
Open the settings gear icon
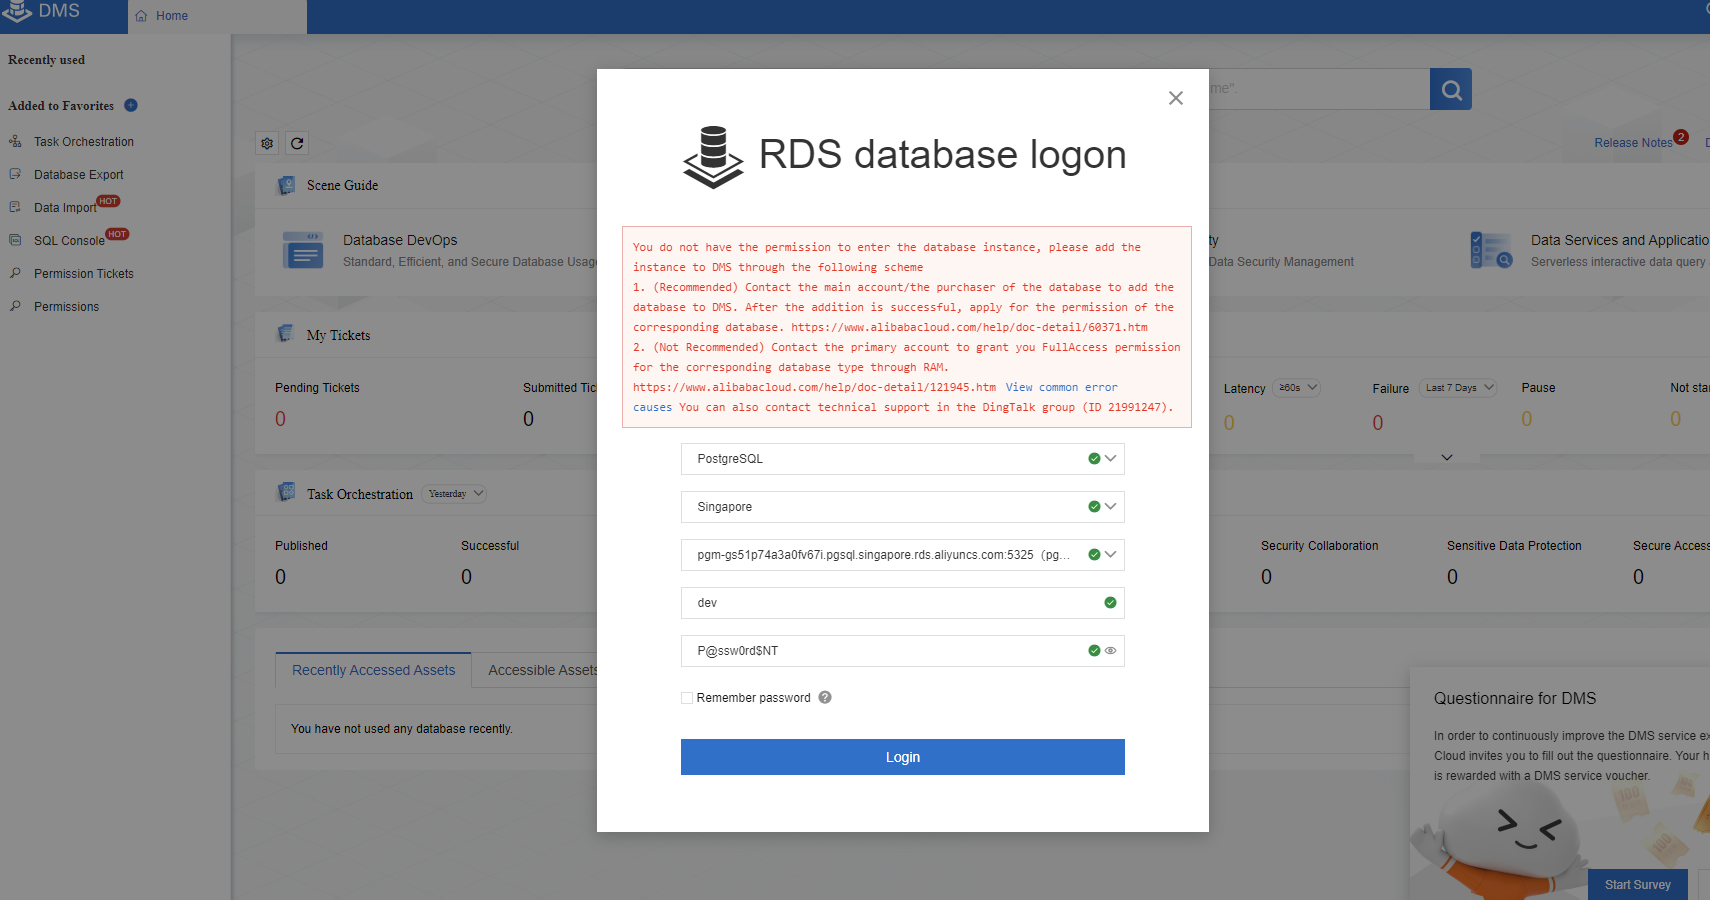(267, 143)
